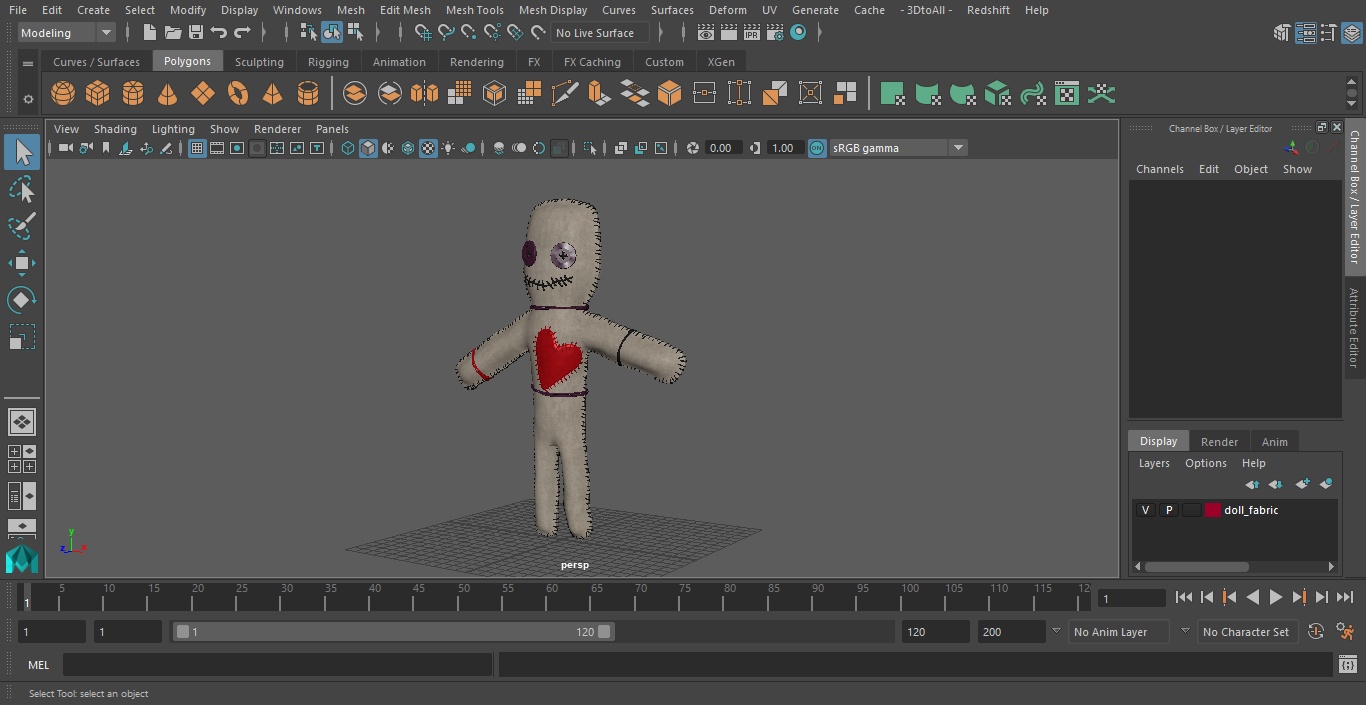Create a polygon cone from shelf
The width and height of the screenshot is (1366, 705).
[x=168, y=94]
